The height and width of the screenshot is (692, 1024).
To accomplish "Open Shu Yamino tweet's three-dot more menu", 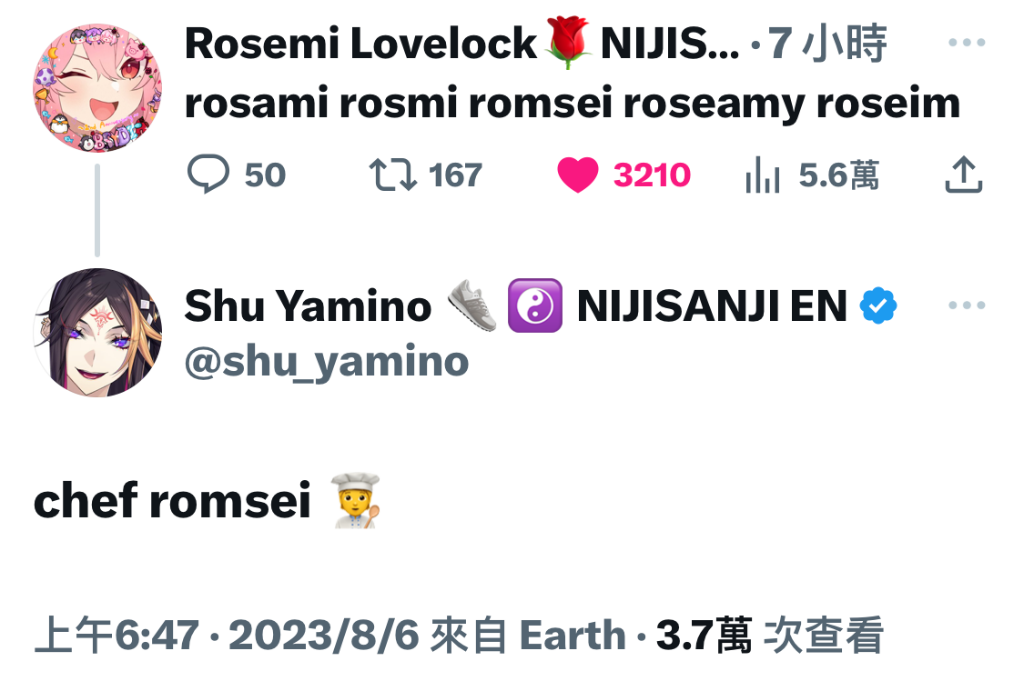I will click(x=967, y=305).
